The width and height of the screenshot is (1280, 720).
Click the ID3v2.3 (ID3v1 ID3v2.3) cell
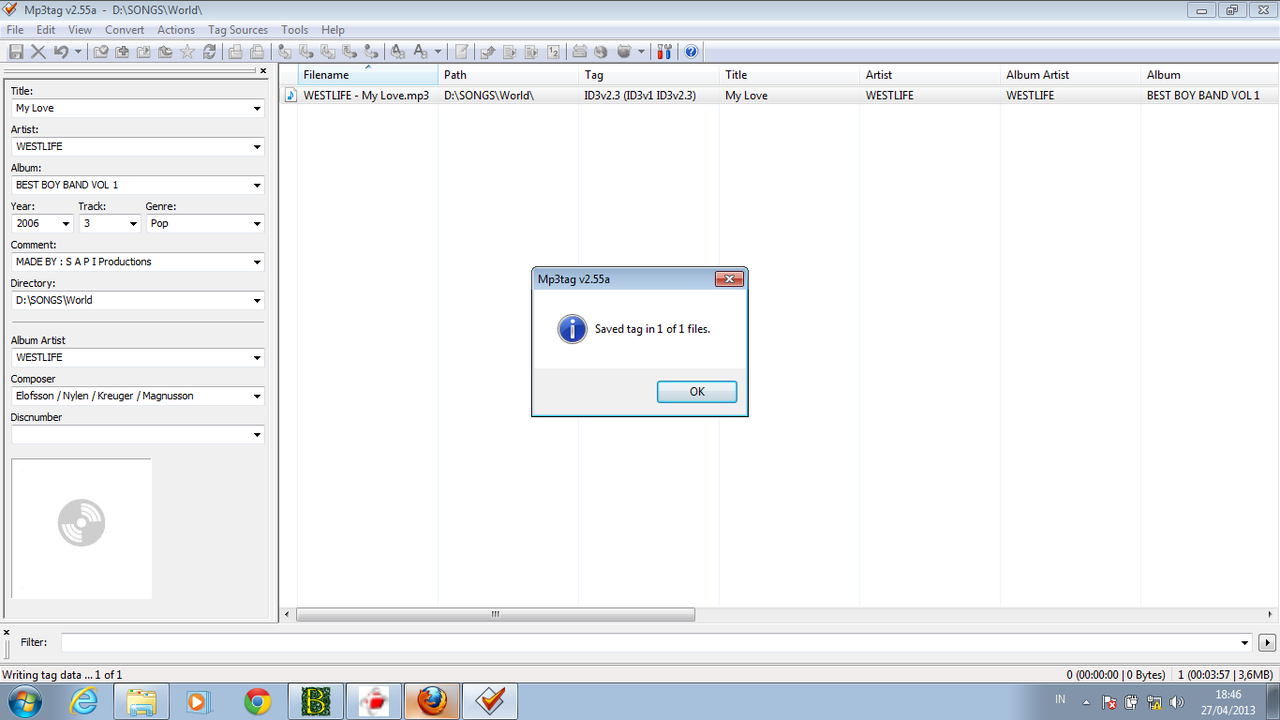[x=640, y=95]
